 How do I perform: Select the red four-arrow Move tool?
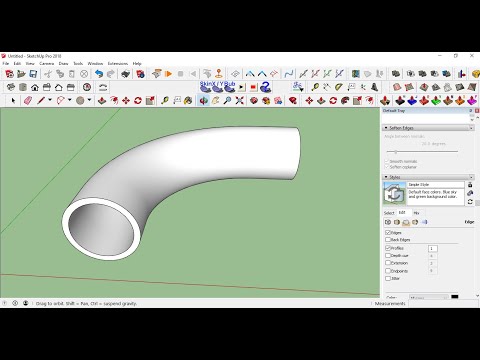[x=126, y=100]
